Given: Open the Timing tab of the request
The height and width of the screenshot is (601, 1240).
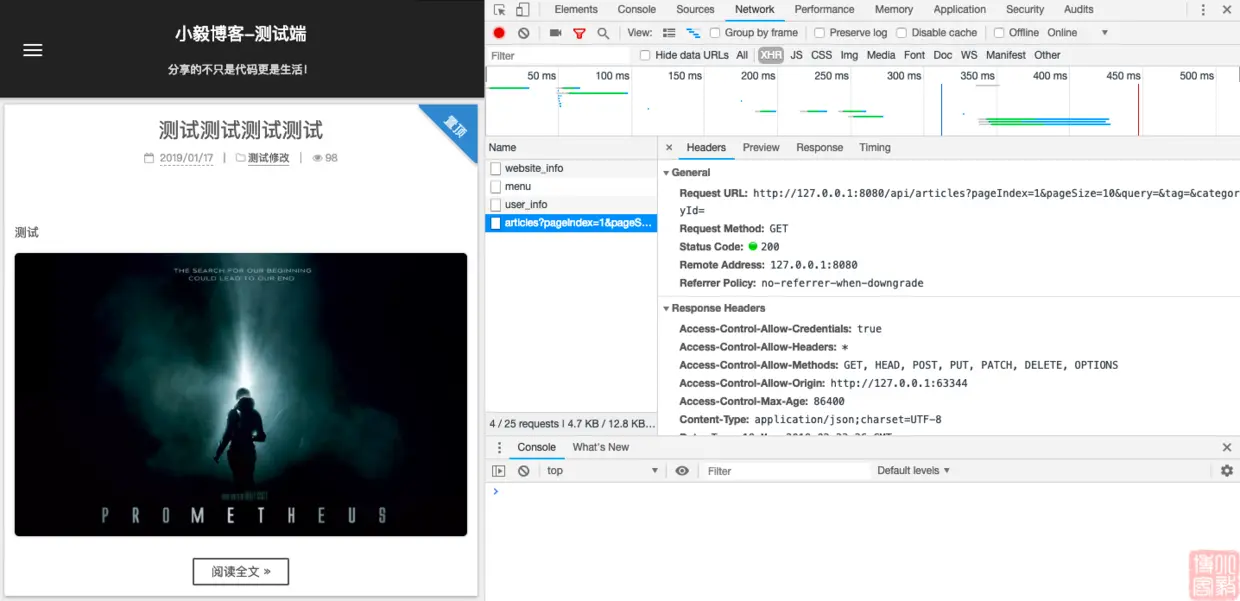Looking at the screenshot, I should coord(875,147).
